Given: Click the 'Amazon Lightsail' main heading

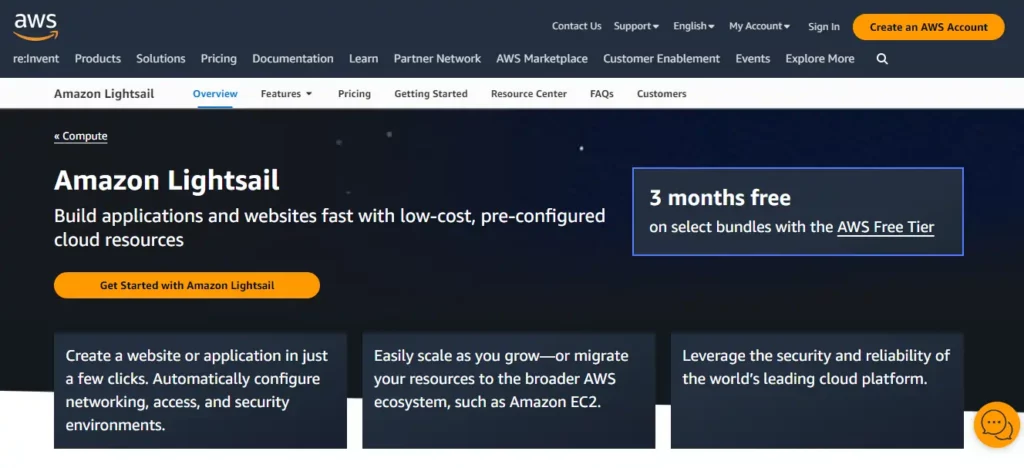Looking at the screenshot, I should 167,180.
